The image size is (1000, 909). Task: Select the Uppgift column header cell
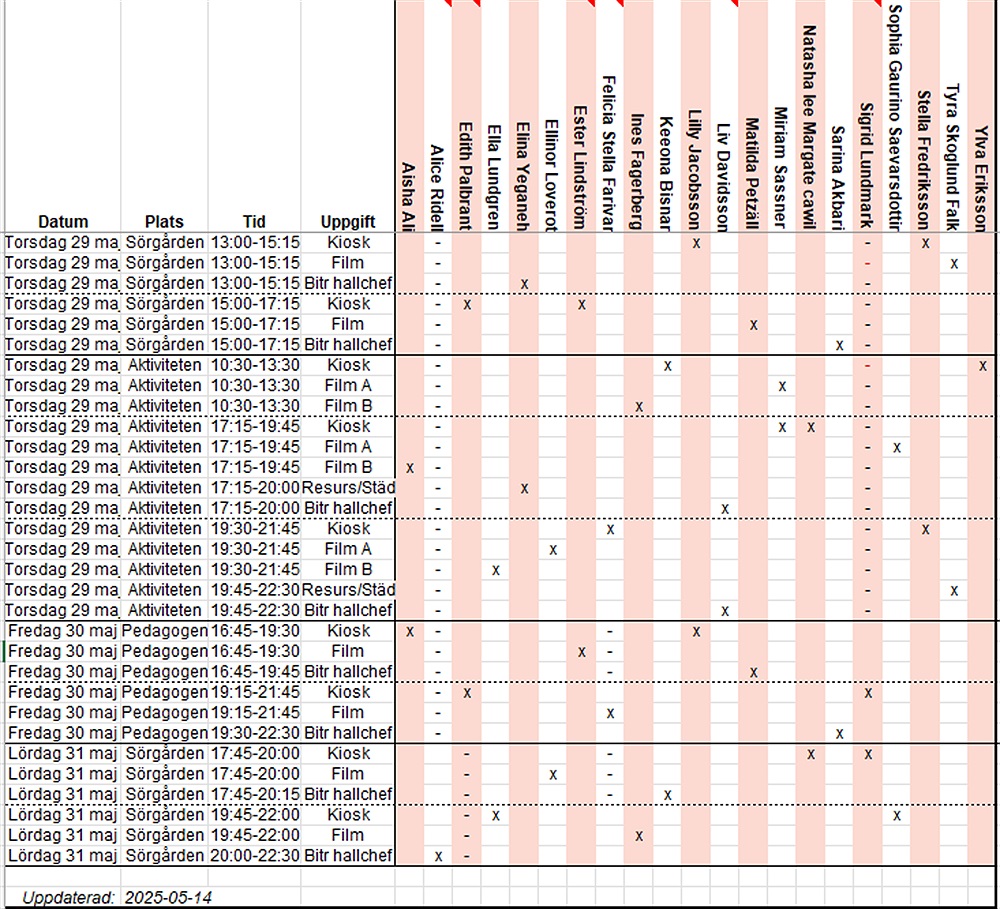(x=348, y=221)
